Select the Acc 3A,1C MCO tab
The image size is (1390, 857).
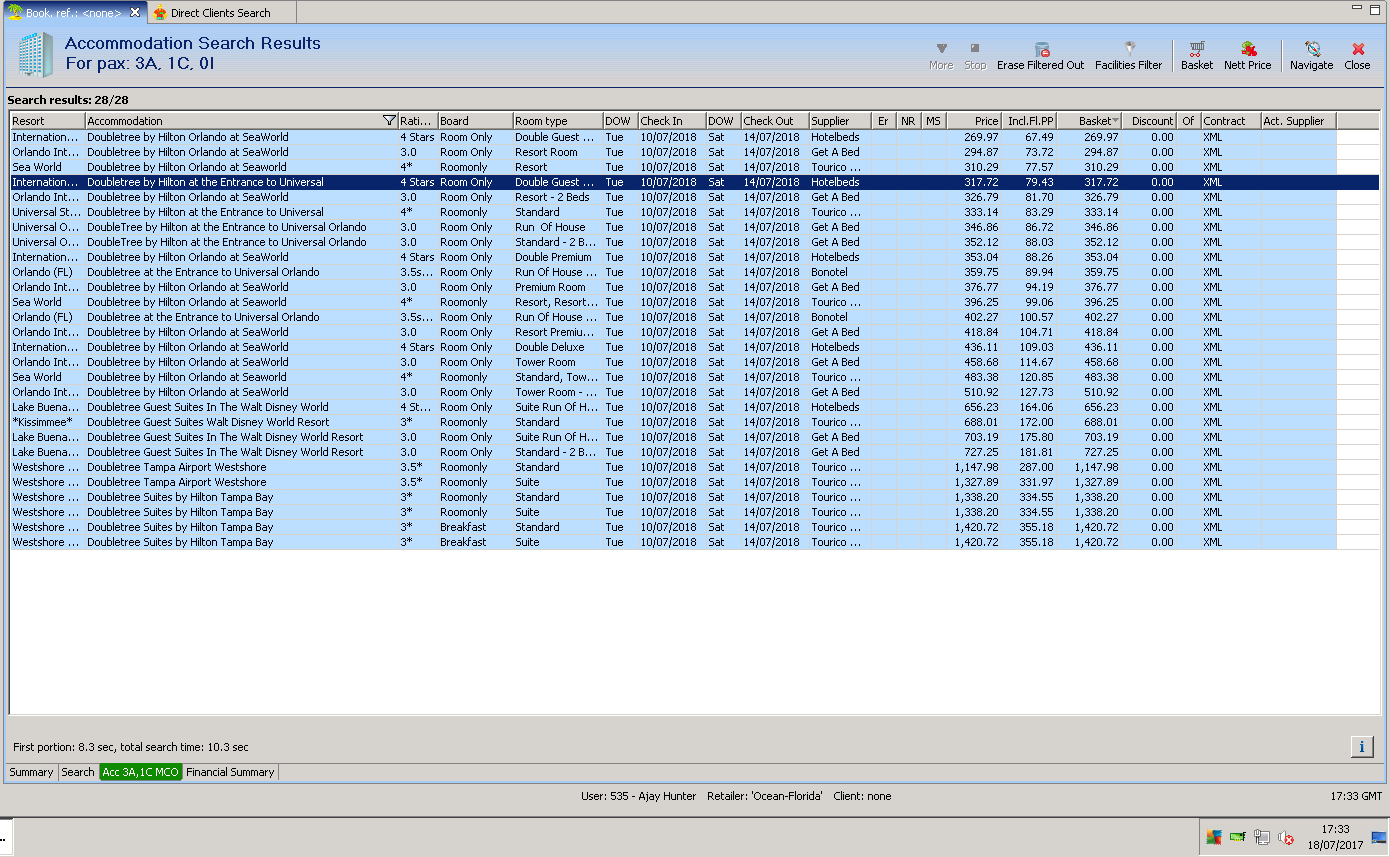click(x=141, y=772)
